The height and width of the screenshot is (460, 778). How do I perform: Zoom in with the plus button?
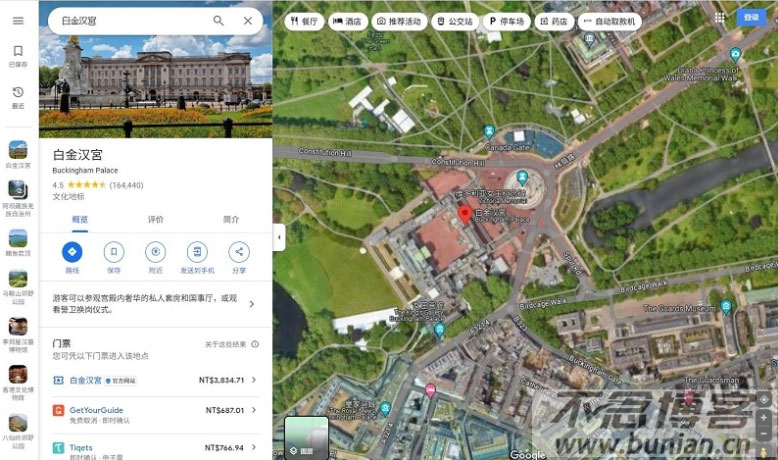point(764,418)
